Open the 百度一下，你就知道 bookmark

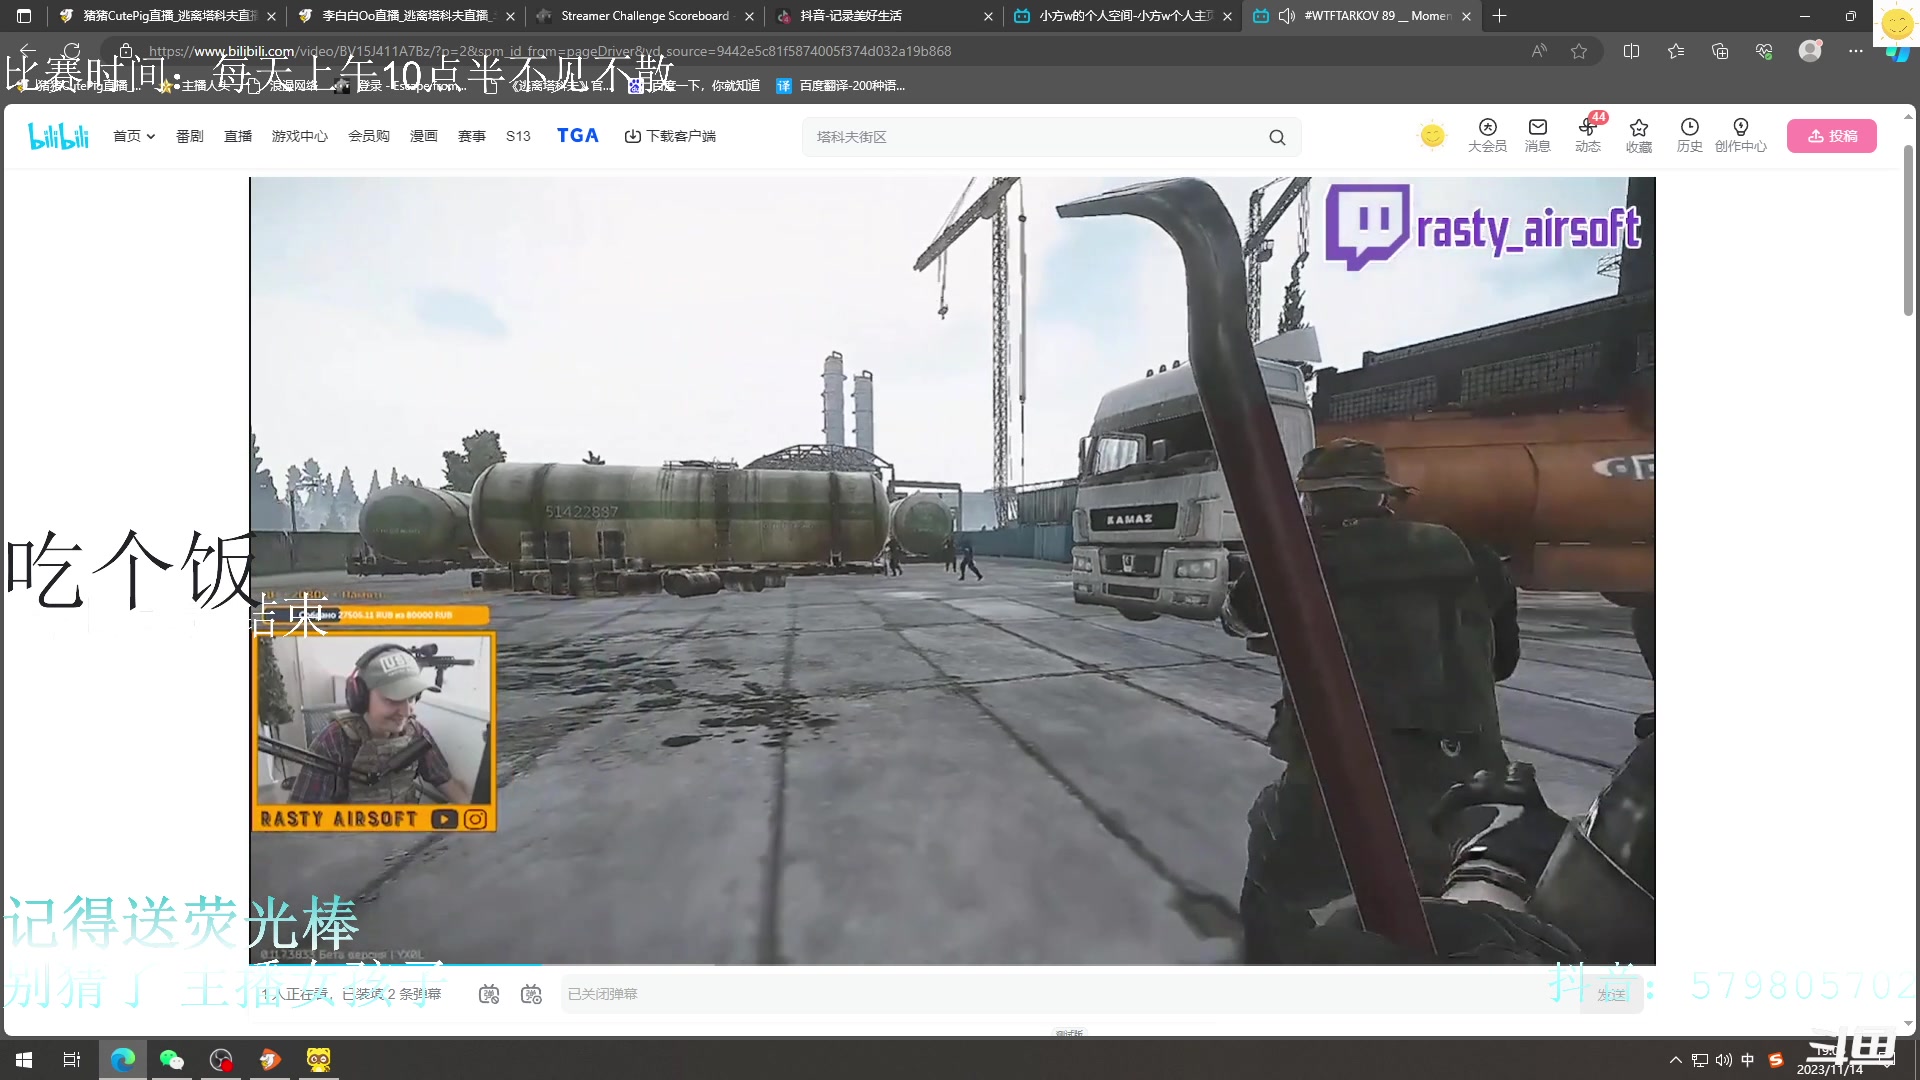pyautogui.click(x=694, y=86)
